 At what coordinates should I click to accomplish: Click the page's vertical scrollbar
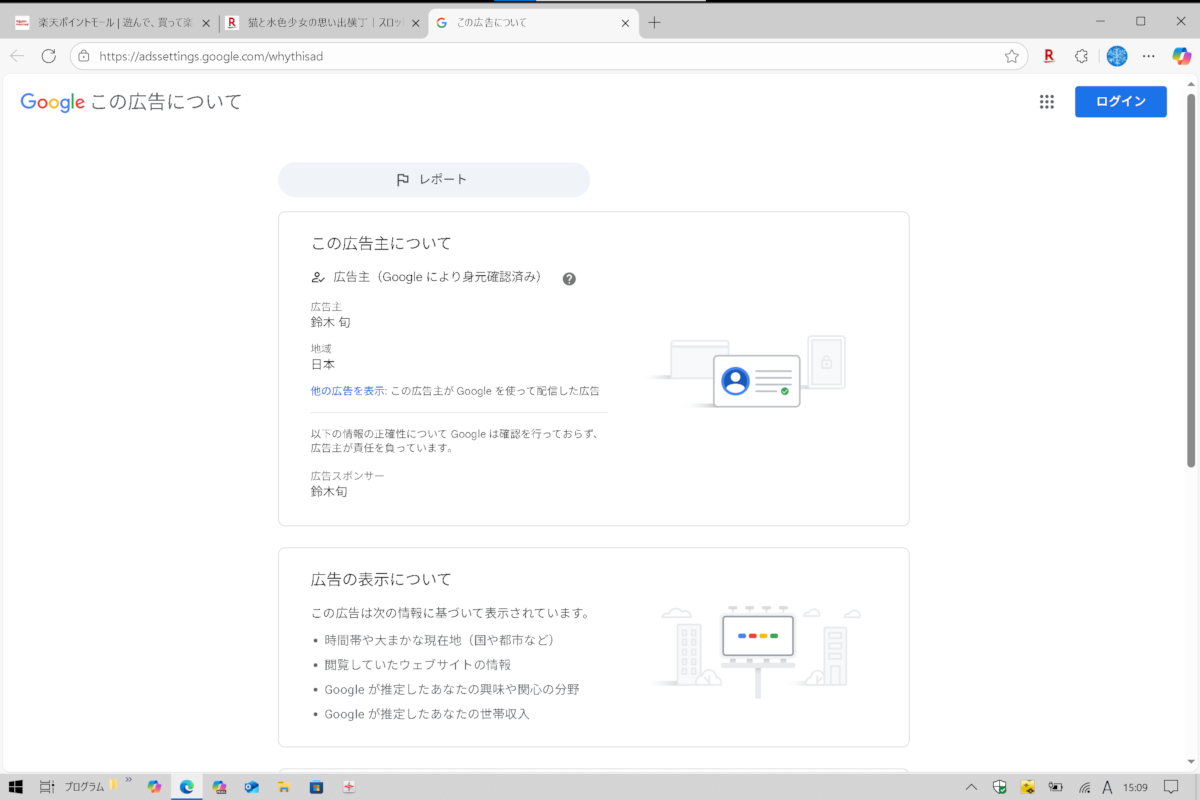pos(1190,280)
